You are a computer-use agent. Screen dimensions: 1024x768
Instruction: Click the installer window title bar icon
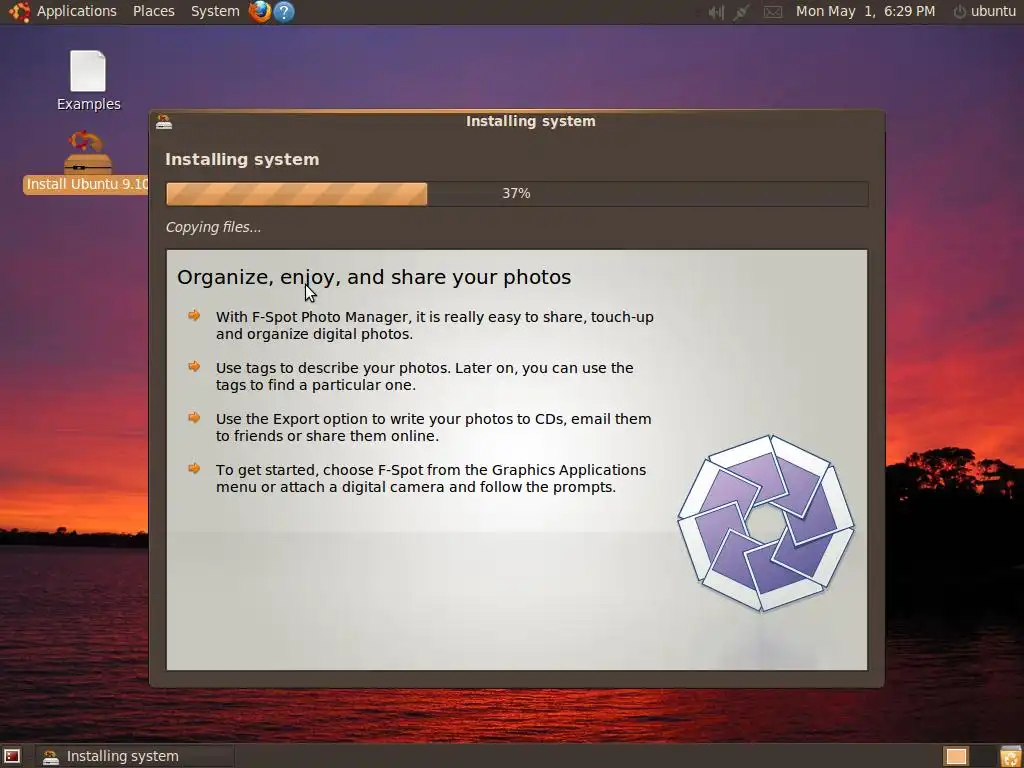(164, 121)
